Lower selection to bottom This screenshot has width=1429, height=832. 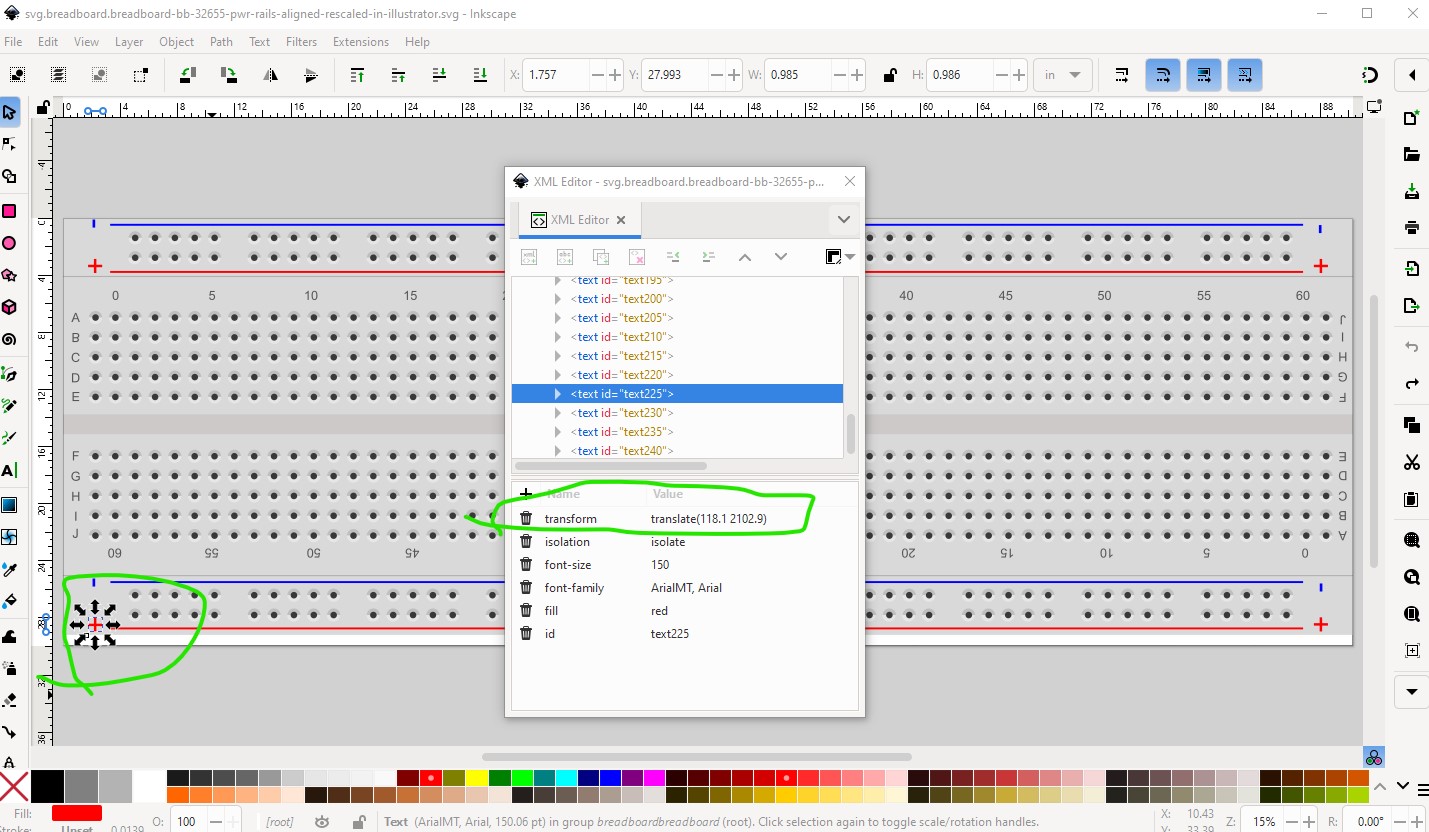coord(480,75)
